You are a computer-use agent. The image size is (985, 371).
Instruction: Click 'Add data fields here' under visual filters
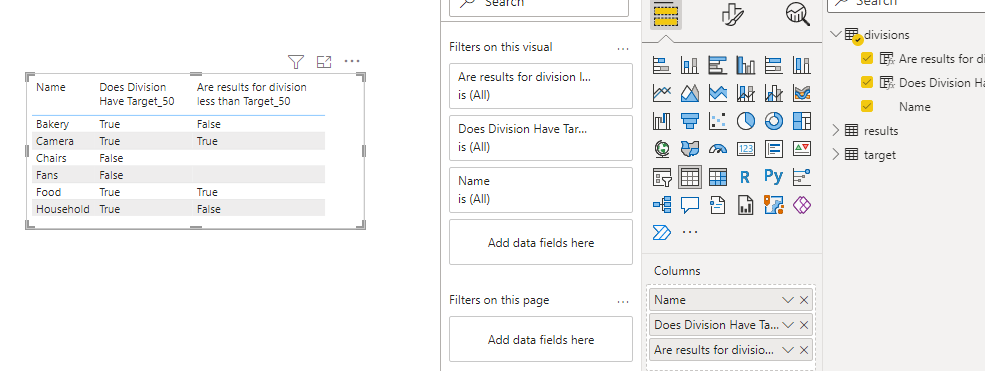tap(541, 242)
